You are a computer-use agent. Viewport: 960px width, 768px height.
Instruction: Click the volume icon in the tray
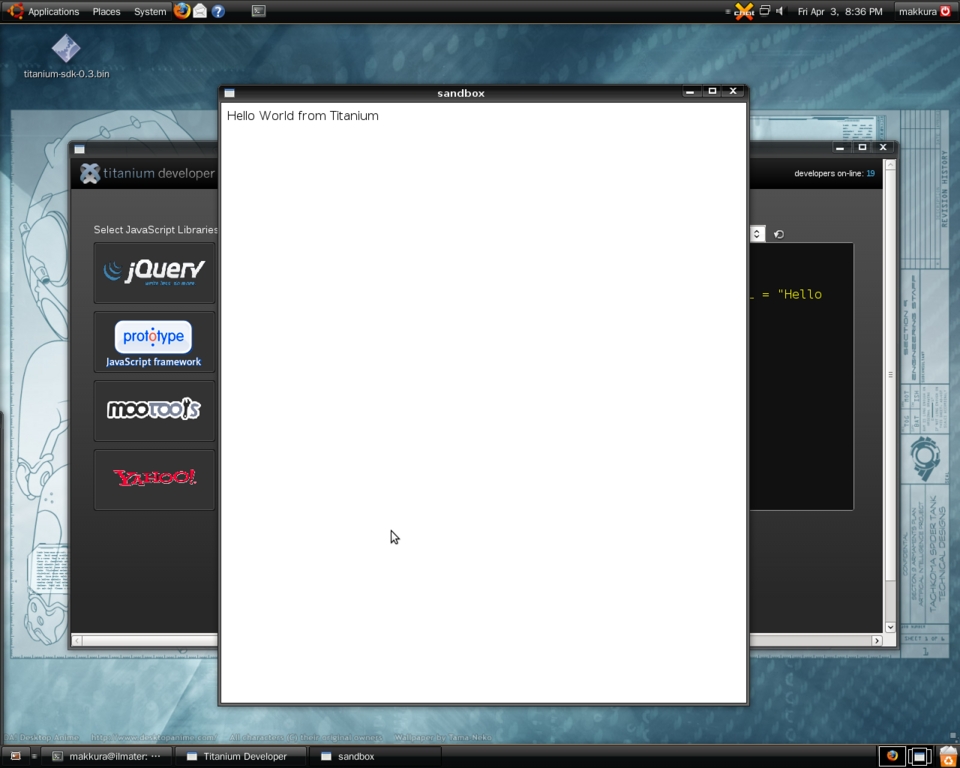[779, 11]
